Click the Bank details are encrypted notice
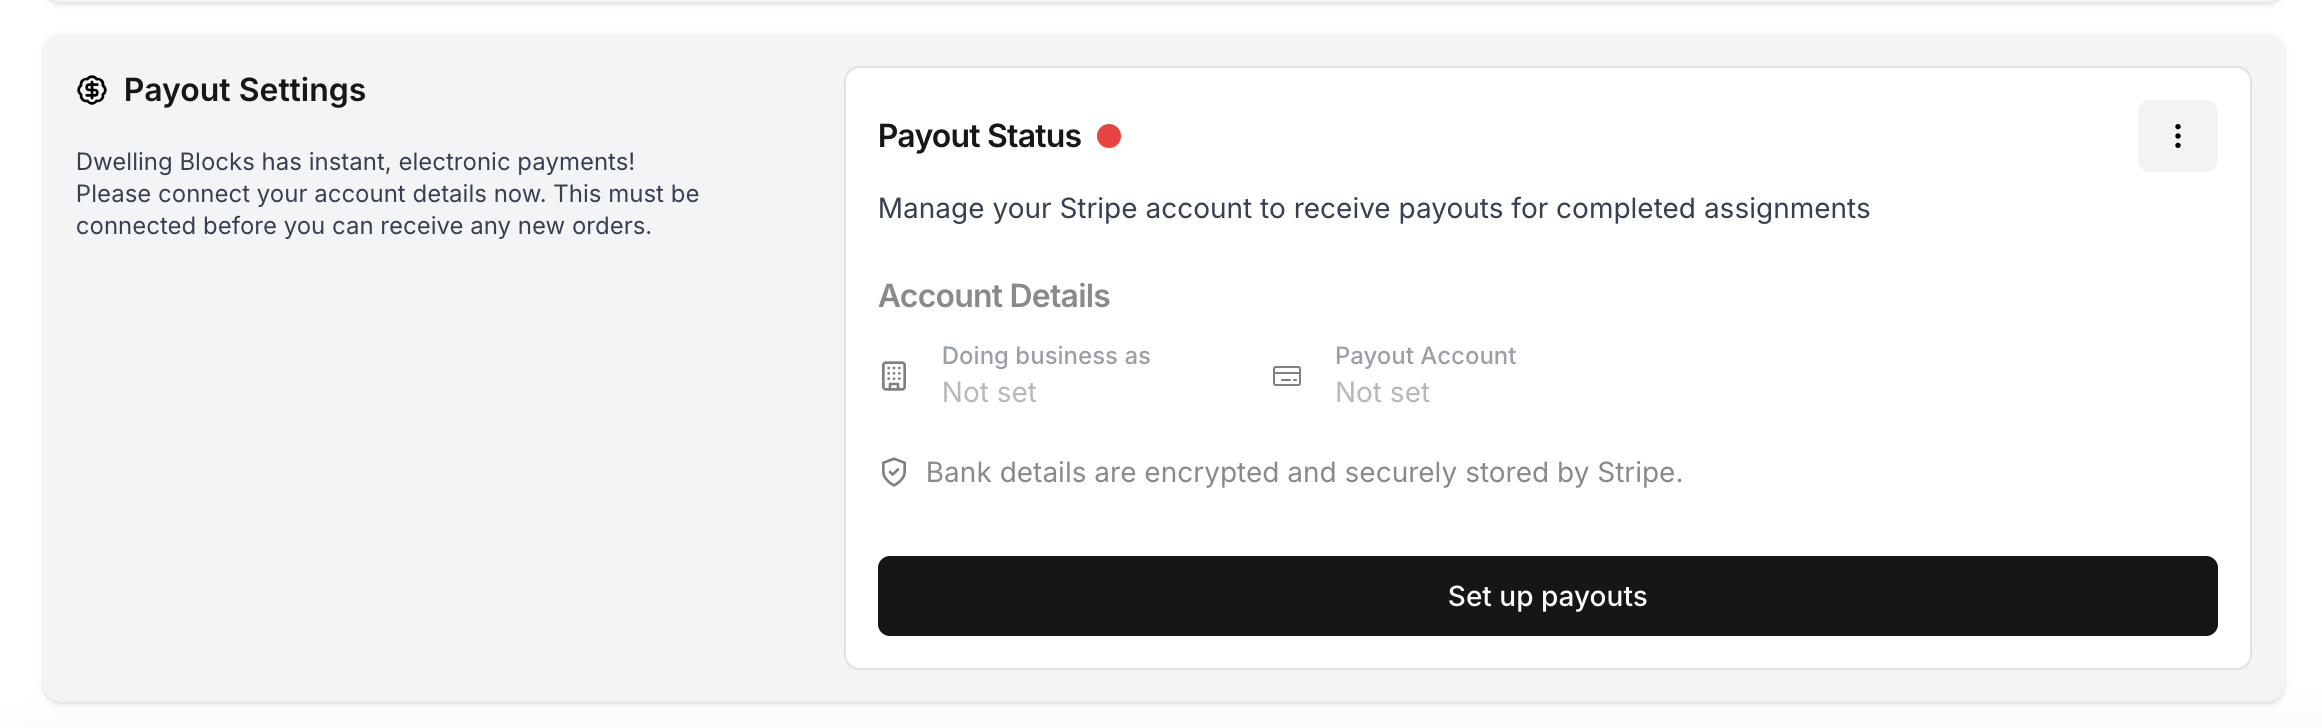2322x728 pixels. 1304,472
